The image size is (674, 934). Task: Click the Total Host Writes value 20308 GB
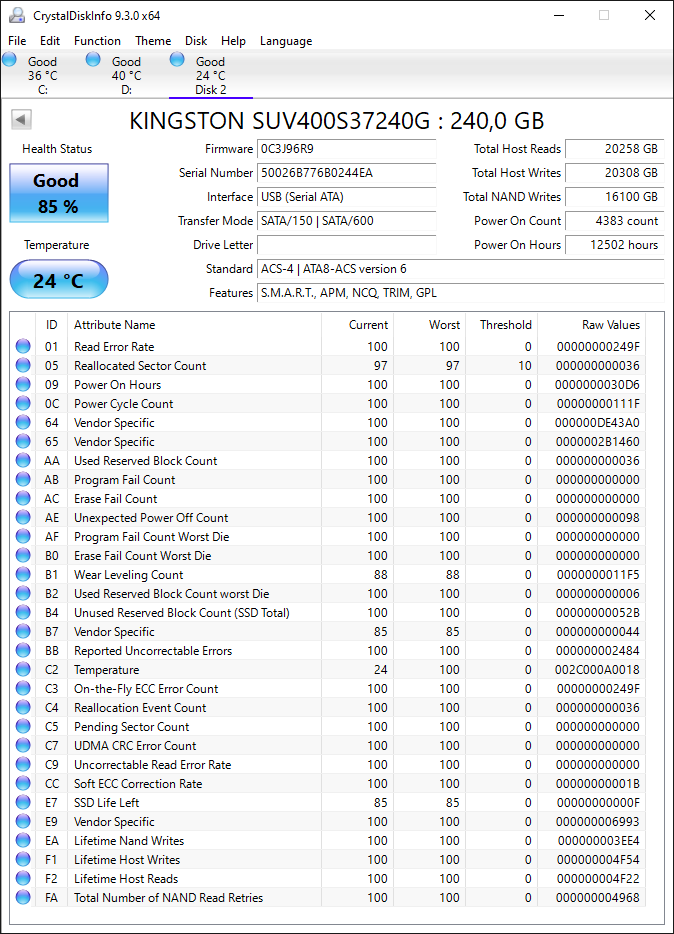614,173
